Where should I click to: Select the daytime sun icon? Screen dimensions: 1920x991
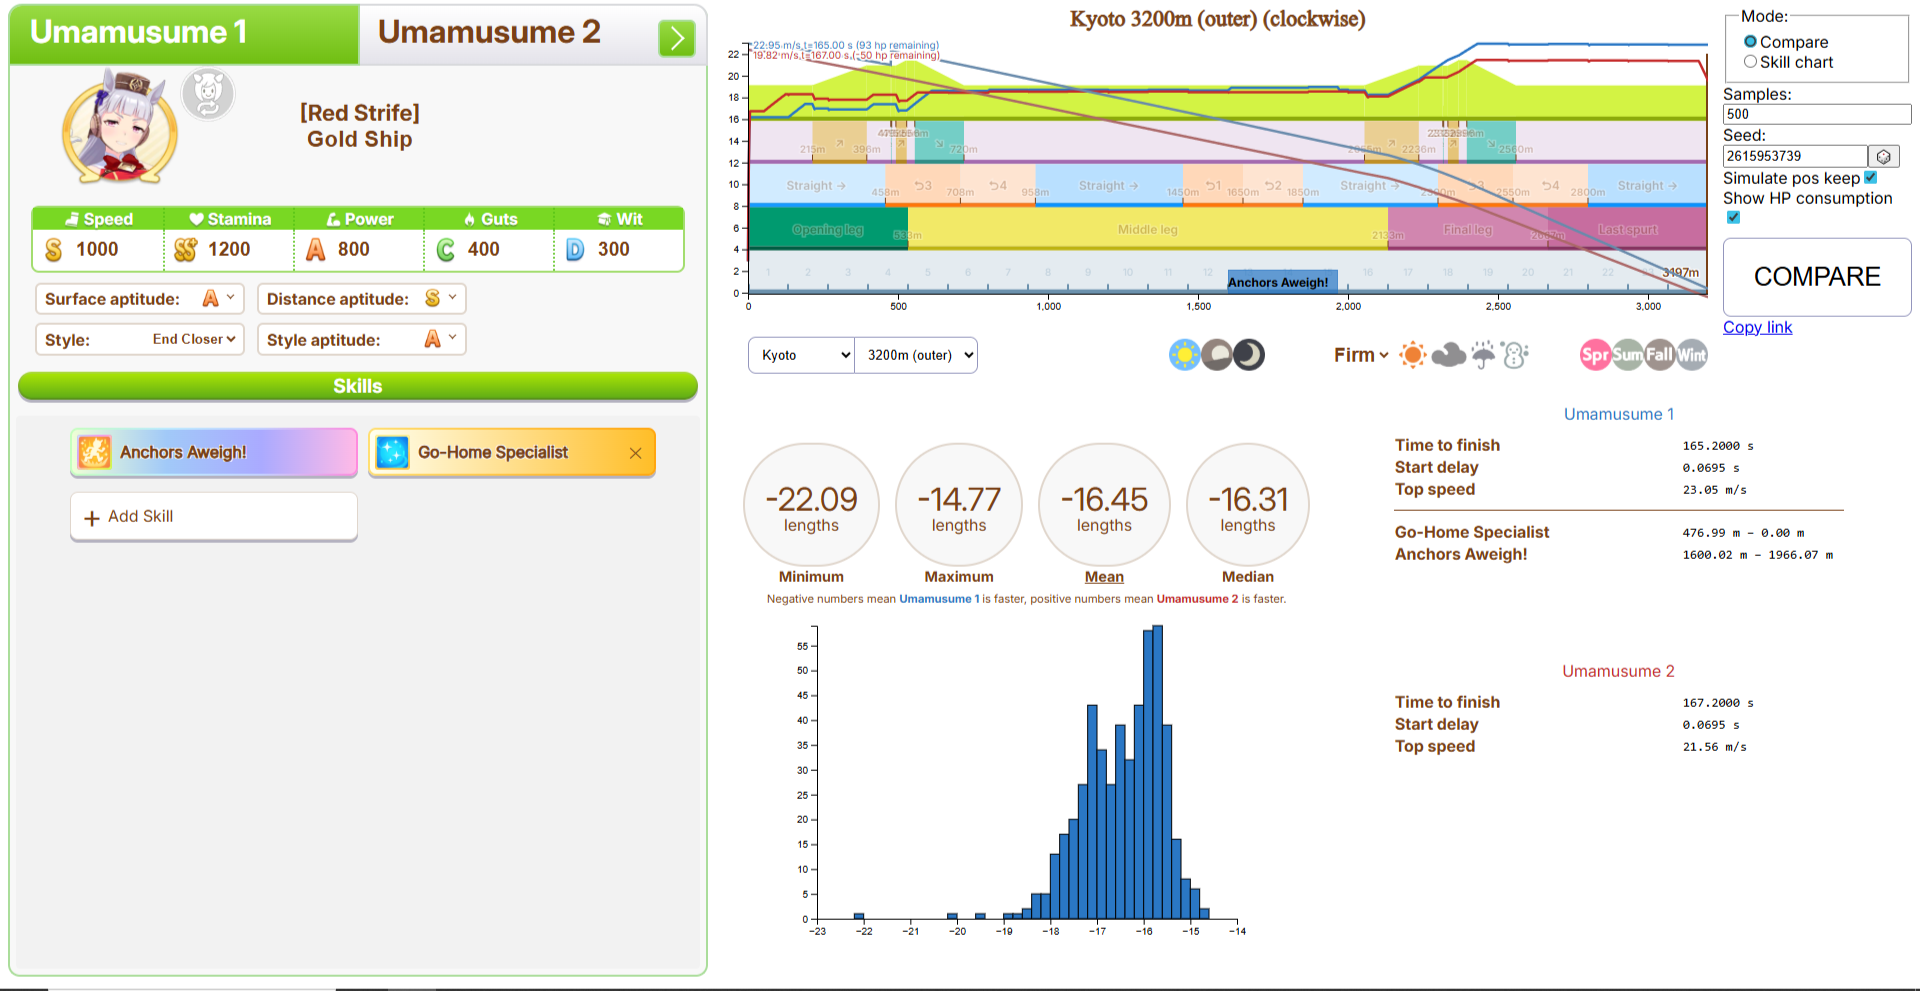point(1185,355)
